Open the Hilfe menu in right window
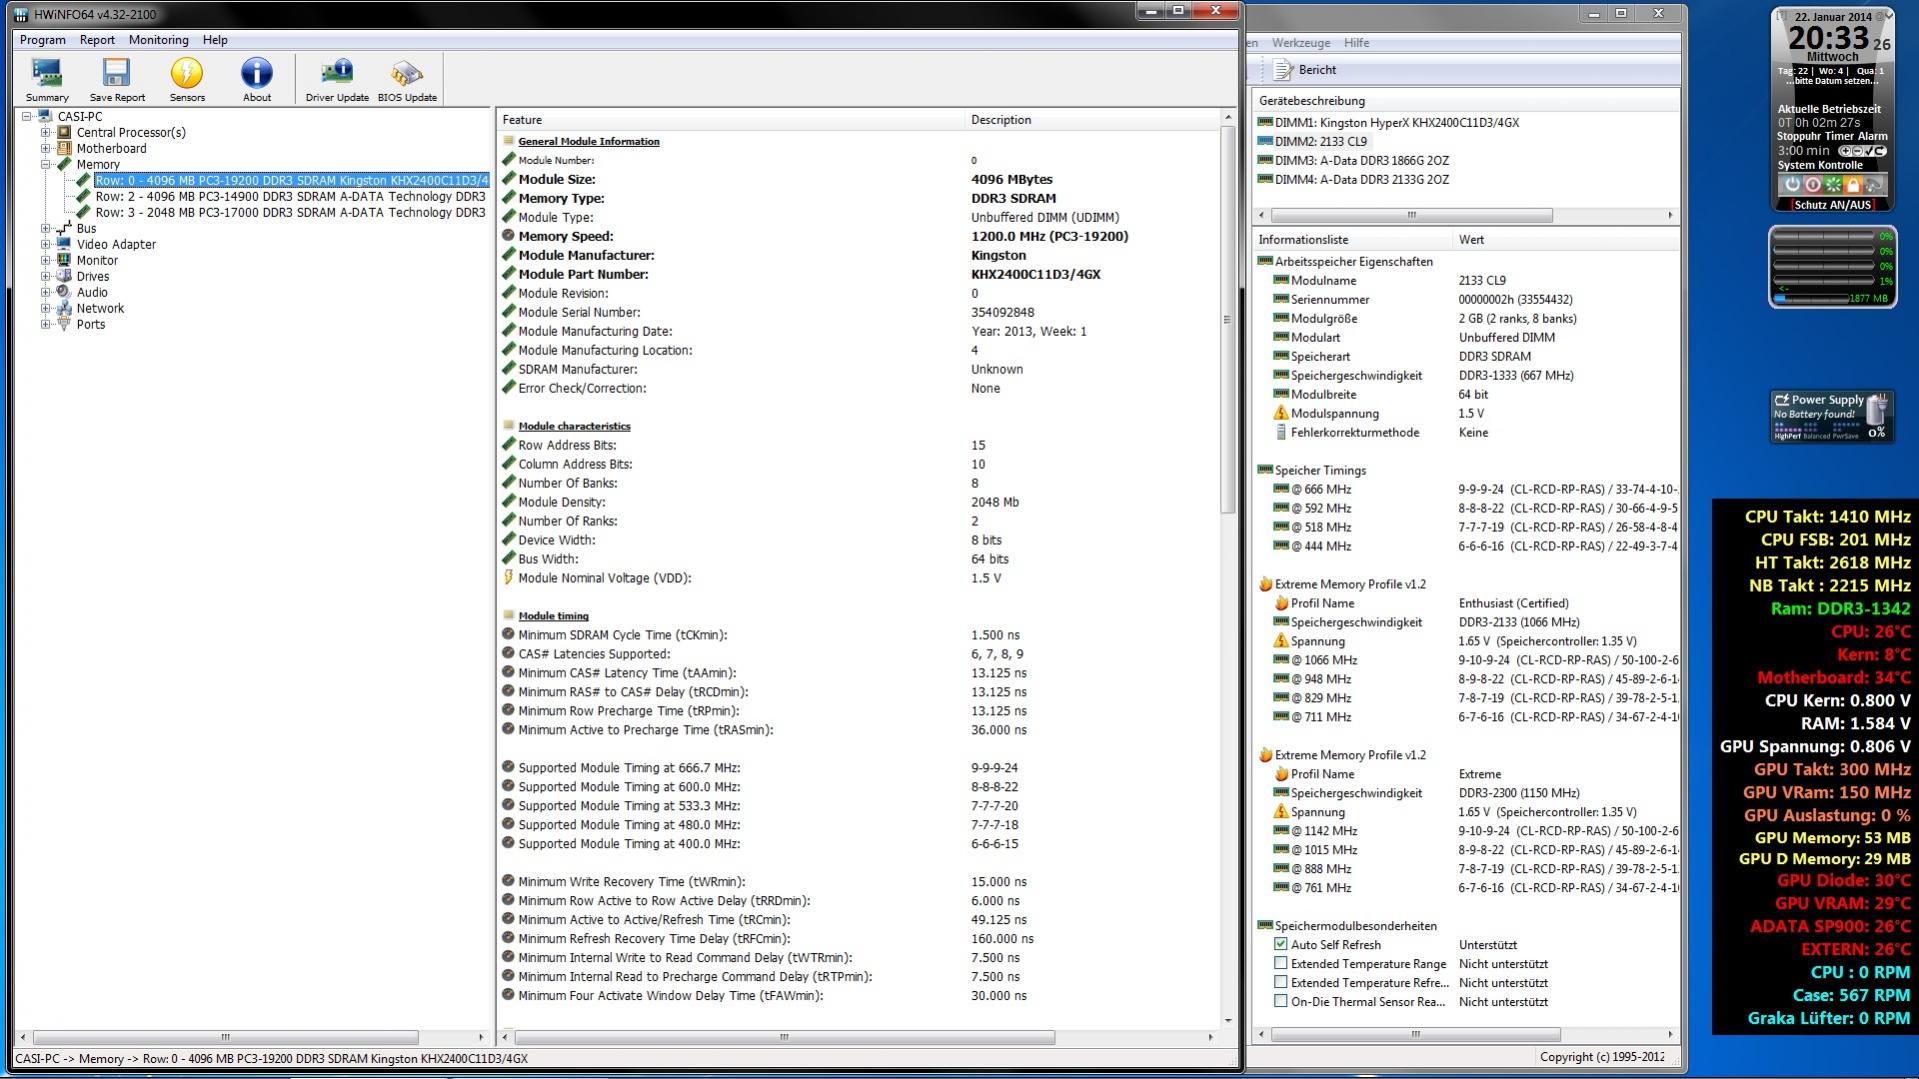 click(1356, 43)
